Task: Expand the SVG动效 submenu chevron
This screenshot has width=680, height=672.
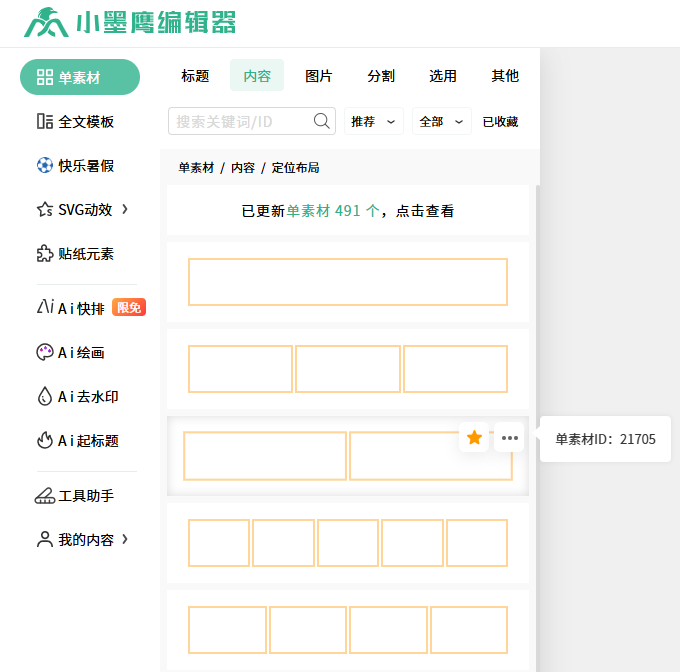Action: 125,209
